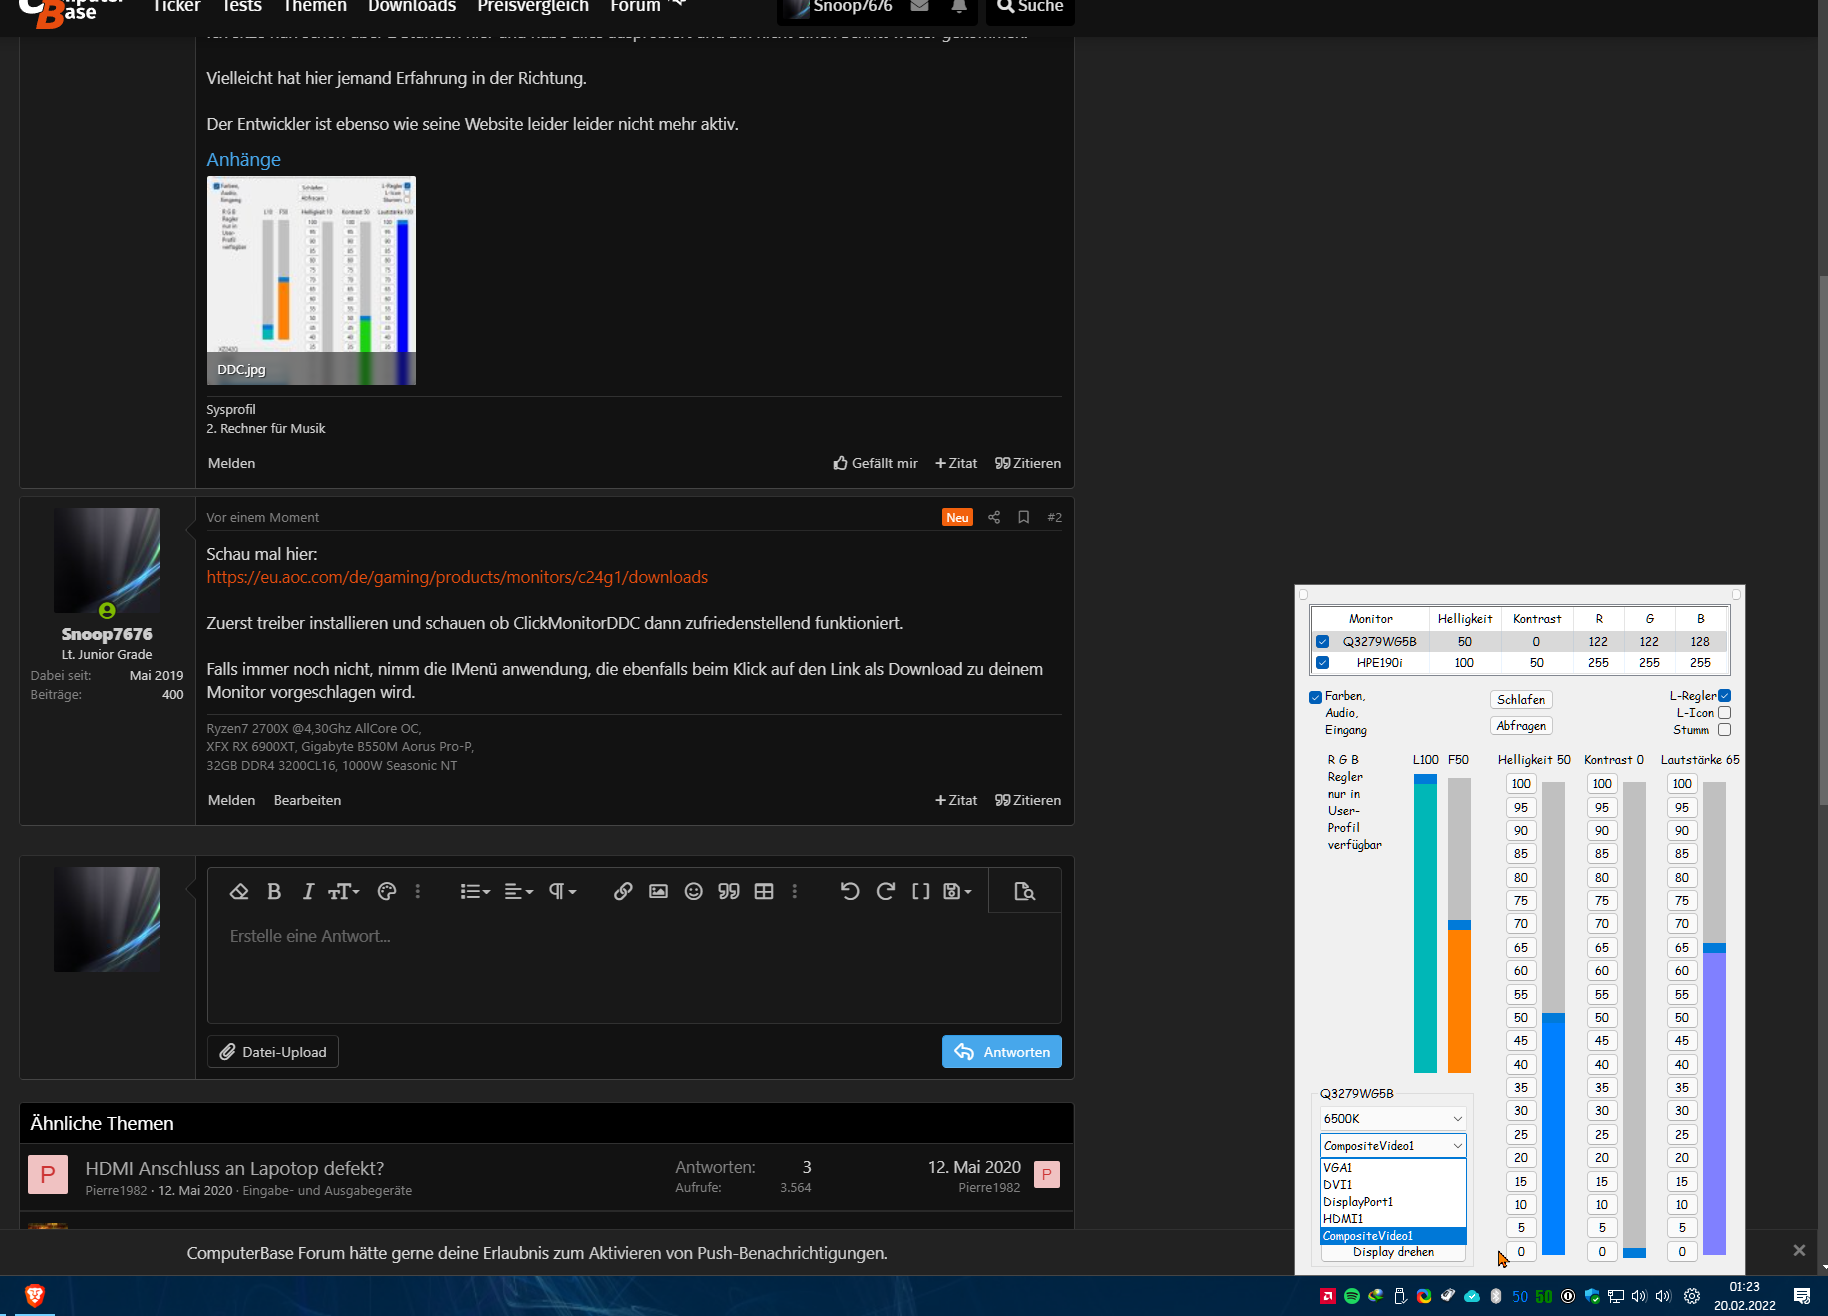Open Brave browser from taskbar
This screenshot has height=1316, width=1828.
click(x=35, y=1296)
